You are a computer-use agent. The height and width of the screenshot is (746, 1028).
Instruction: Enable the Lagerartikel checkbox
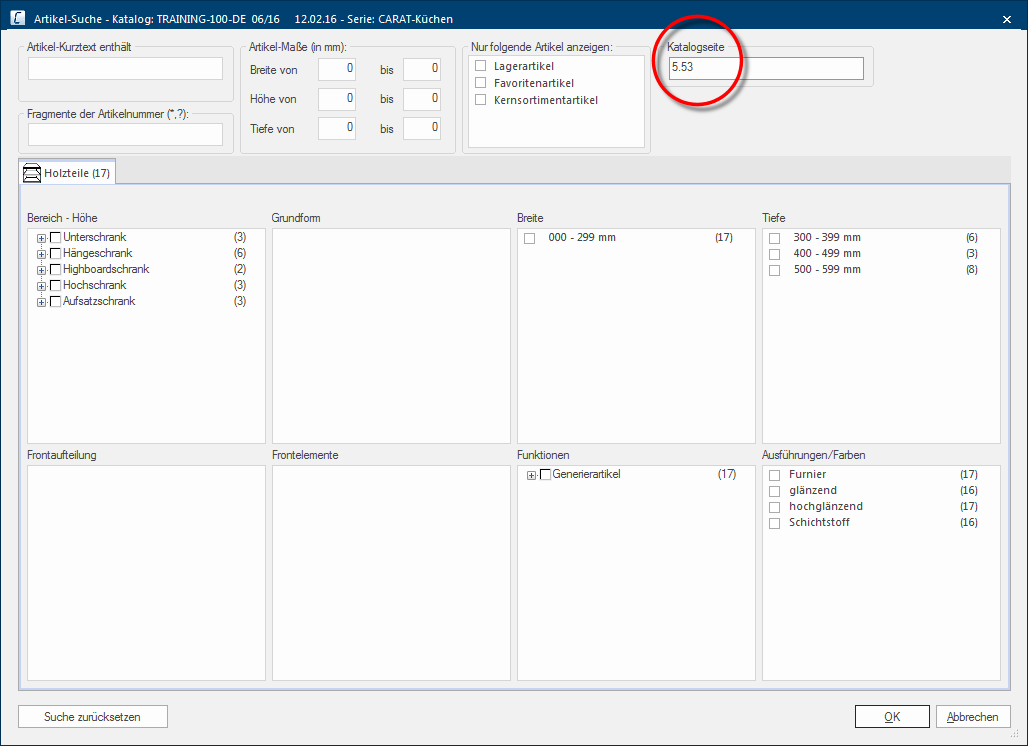pyautogui.click(x=481, y=66)
